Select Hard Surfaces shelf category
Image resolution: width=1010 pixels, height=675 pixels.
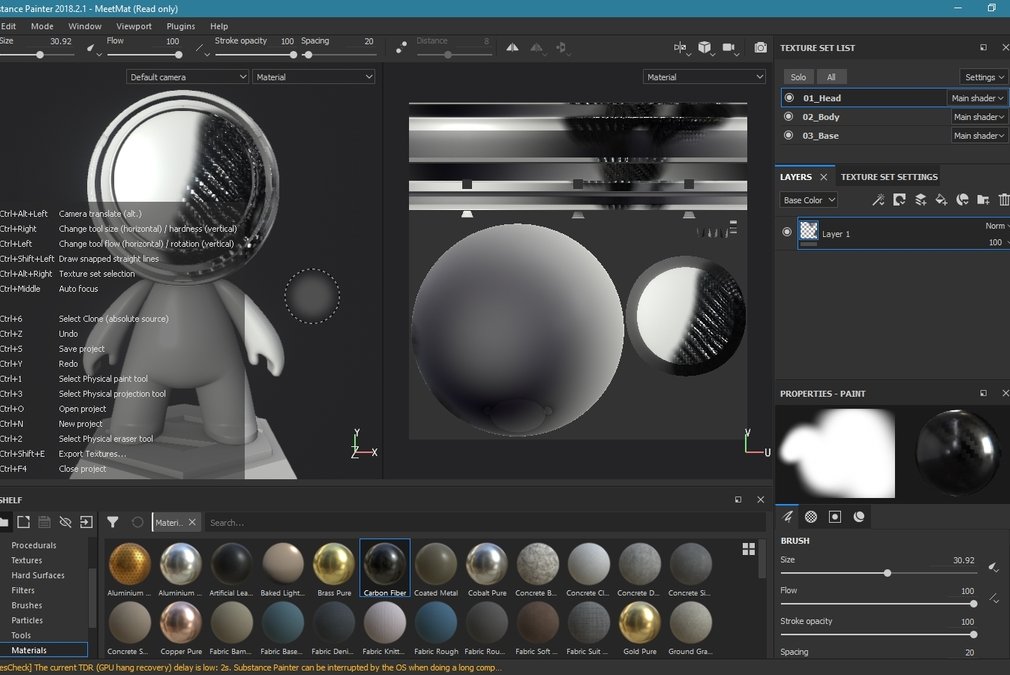(x=38, y=575)
